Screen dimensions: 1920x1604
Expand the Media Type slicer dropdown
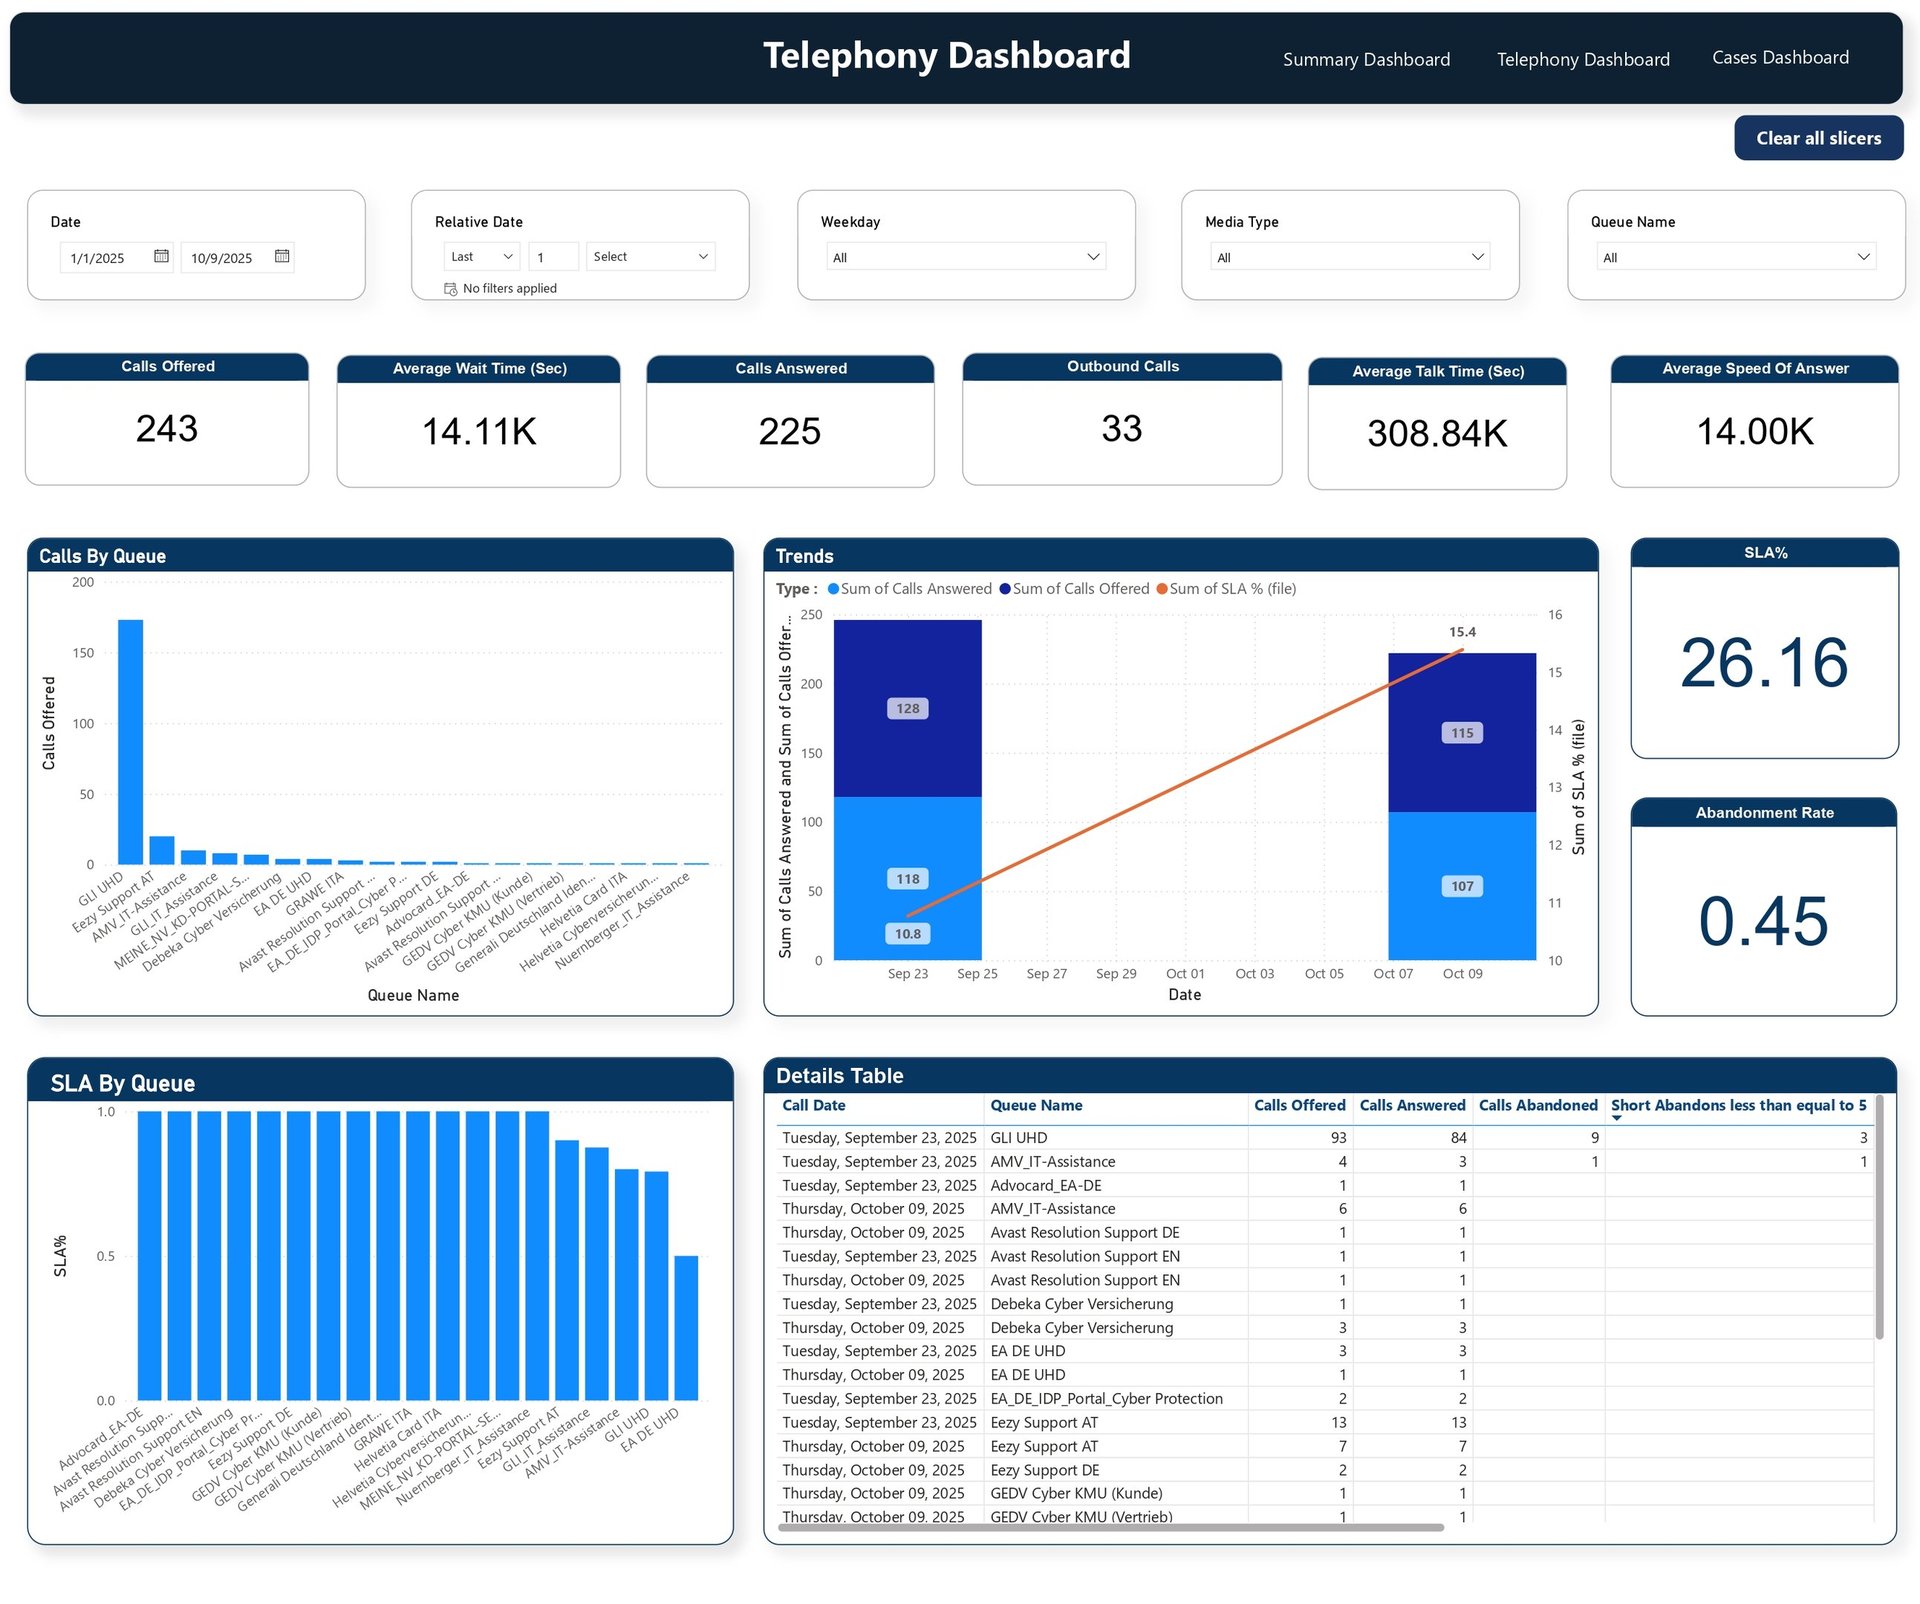(1477, 257)
